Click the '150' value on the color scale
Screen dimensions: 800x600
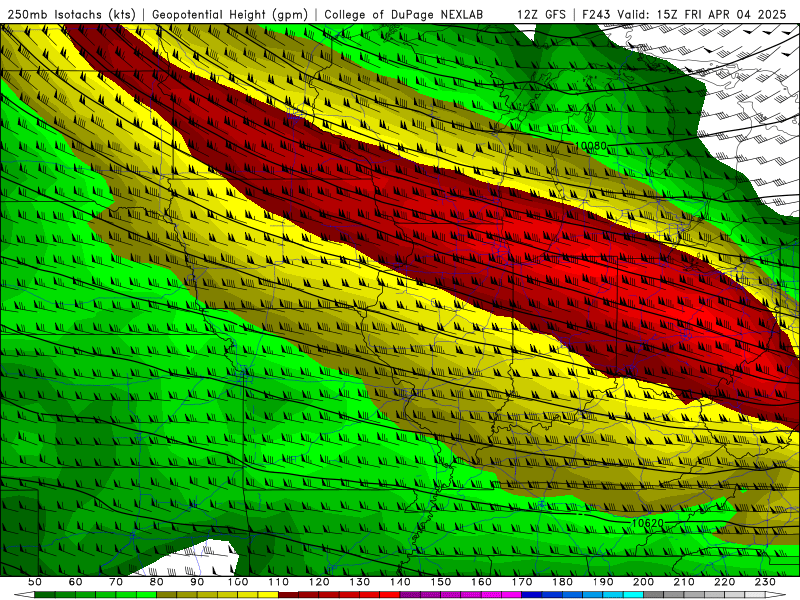coord(441,582)
